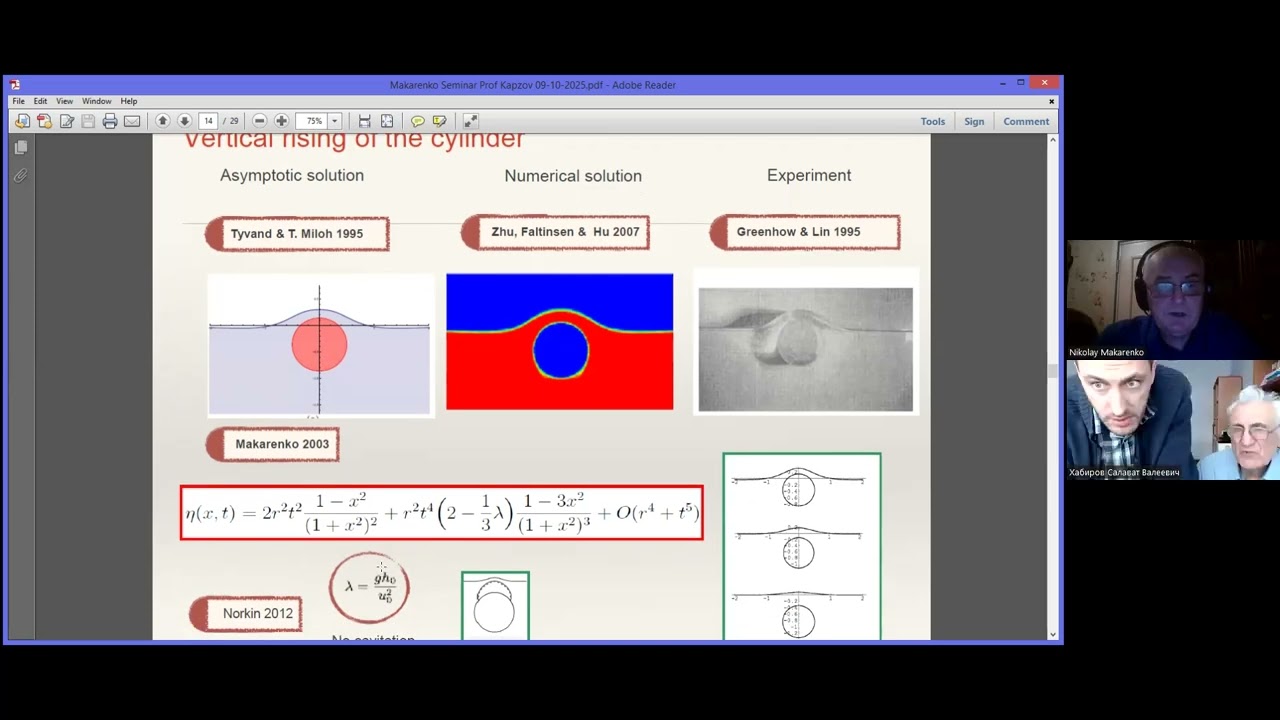1280x720 pixels.
Task: Open the page thumbnails panel icon
Action: (x=20, y=147)
